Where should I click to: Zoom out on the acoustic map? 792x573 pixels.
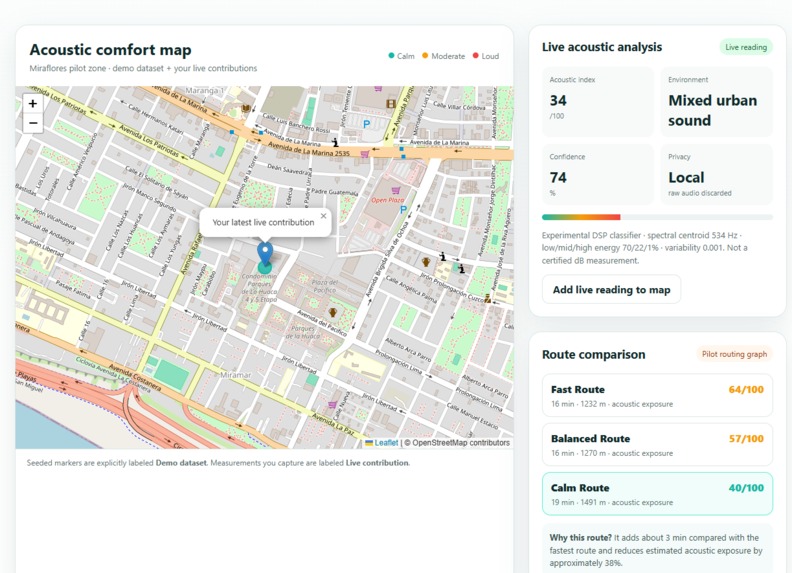[x=33, y=123]
